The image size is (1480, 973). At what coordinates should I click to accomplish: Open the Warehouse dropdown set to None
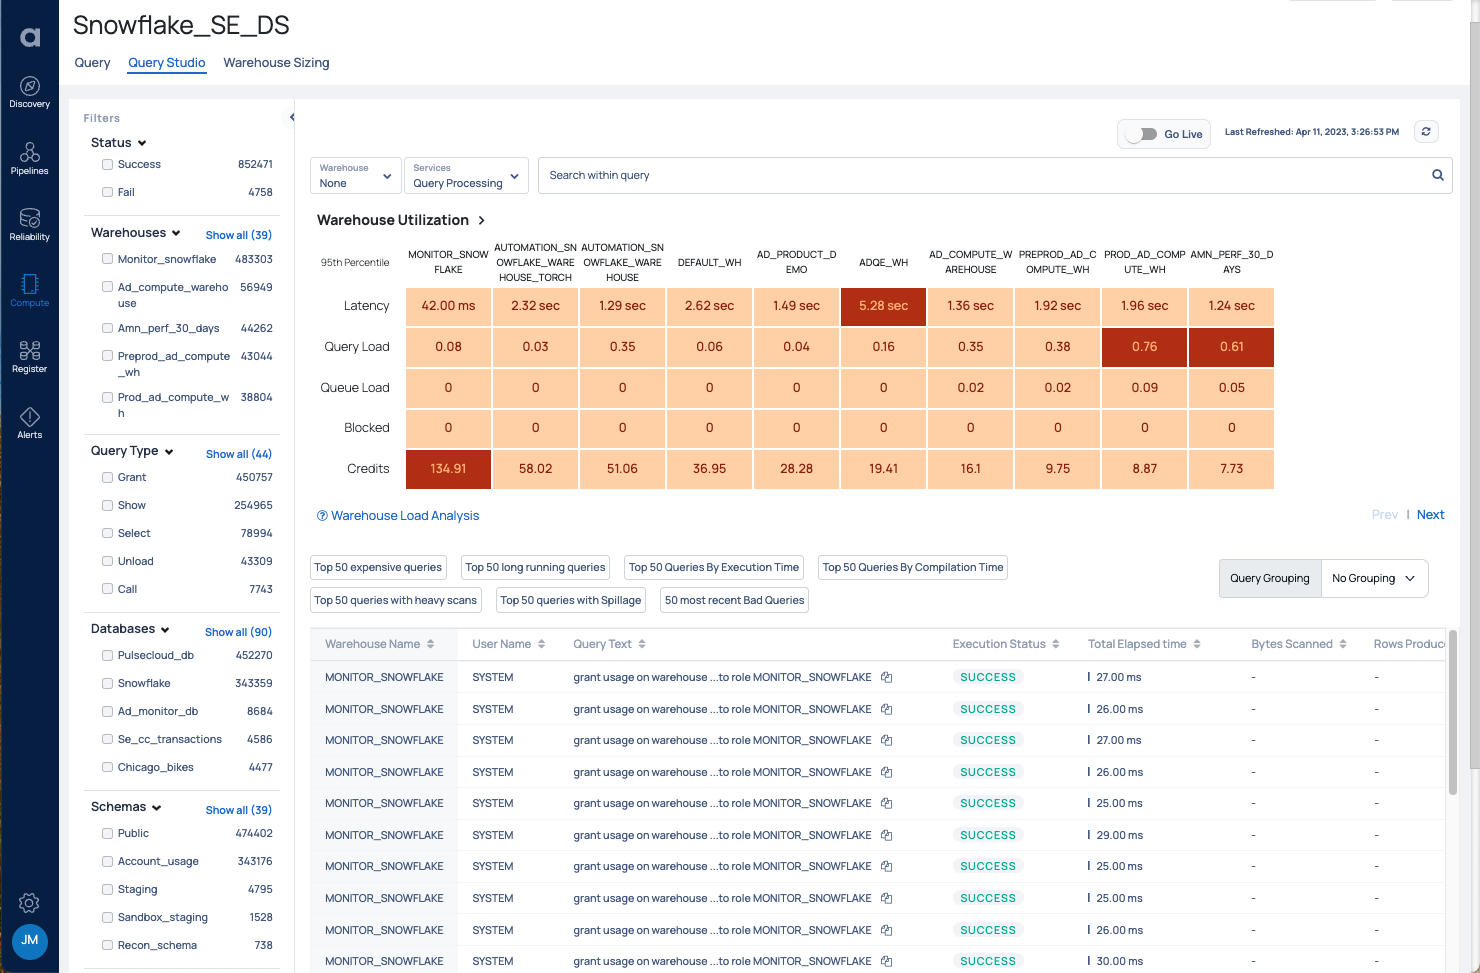click(356, 175)
